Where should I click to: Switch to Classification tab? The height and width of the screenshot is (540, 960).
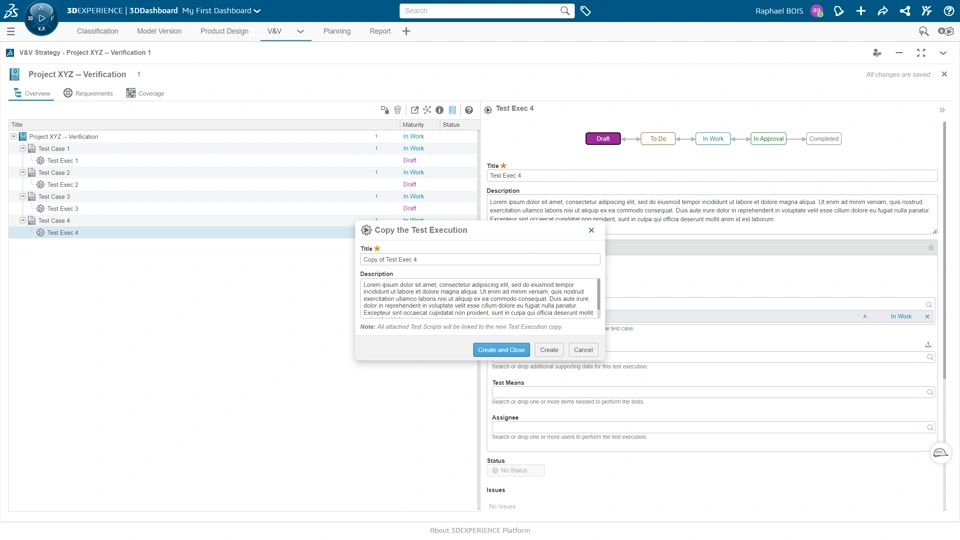[97, 31]
